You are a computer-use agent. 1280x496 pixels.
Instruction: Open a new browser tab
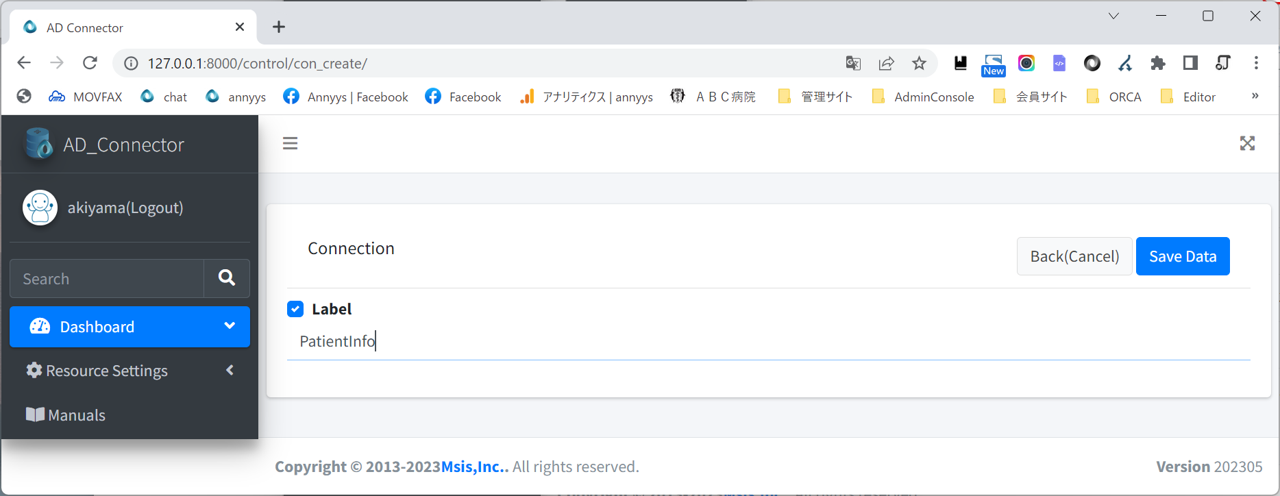(x=279, y=27)
